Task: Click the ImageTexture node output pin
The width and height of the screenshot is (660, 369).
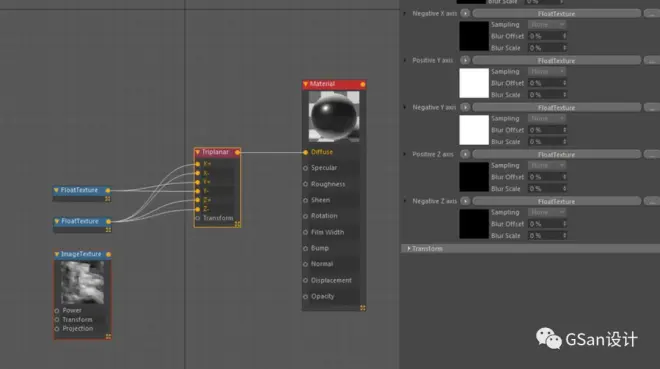Action: tap(108, 254)
